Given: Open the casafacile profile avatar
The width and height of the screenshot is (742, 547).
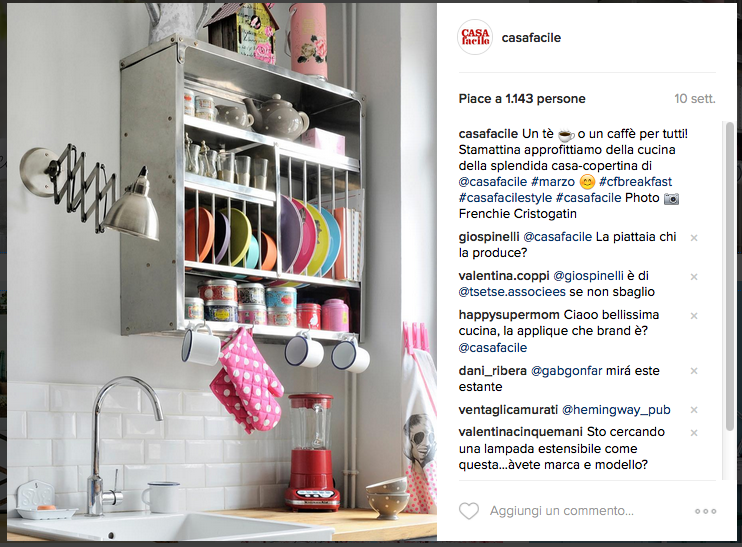Looking at the screenshot, I should [475, 37].
